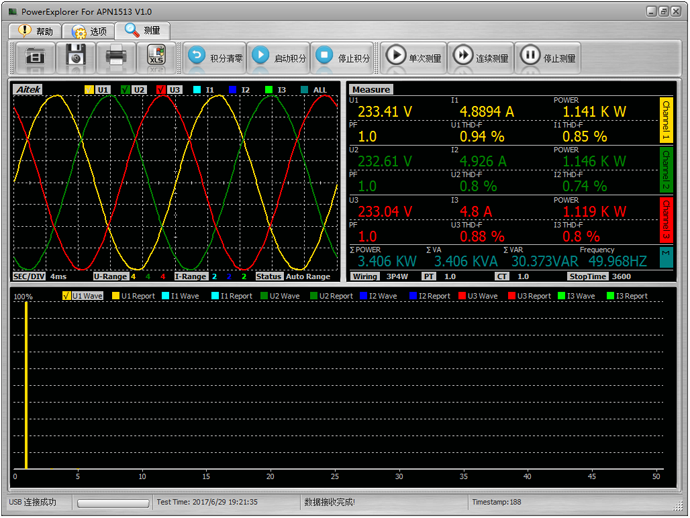Open the 帮助 help tab
Viewport: 690px width, 518px height.
35,31
